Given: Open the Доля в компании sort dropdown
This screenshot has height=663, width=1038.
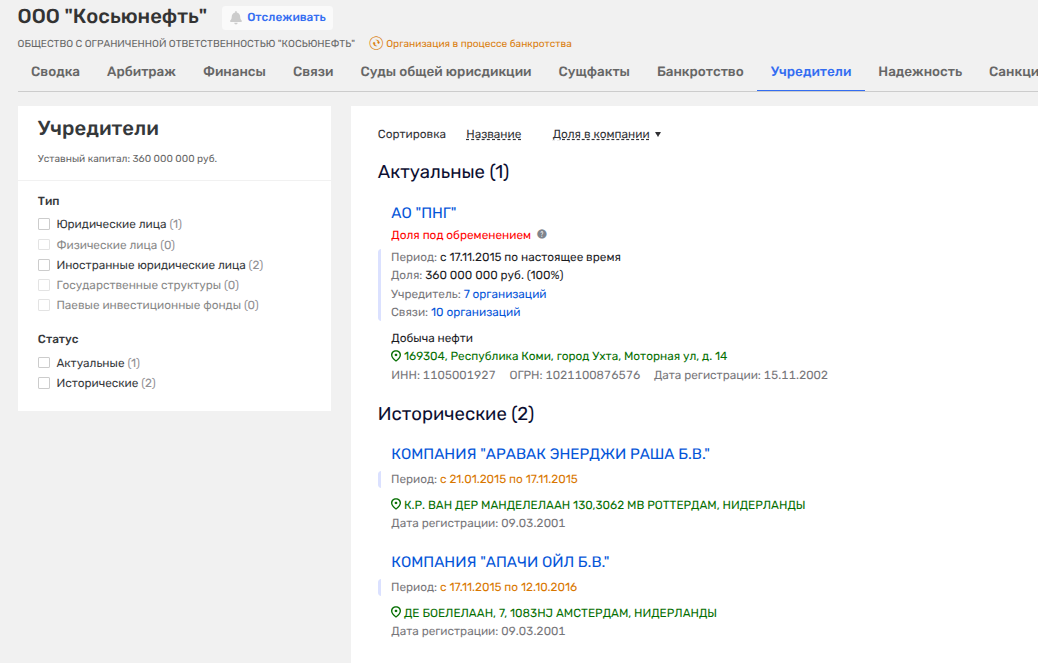Looking at the screenshot, I should [607, 134].
